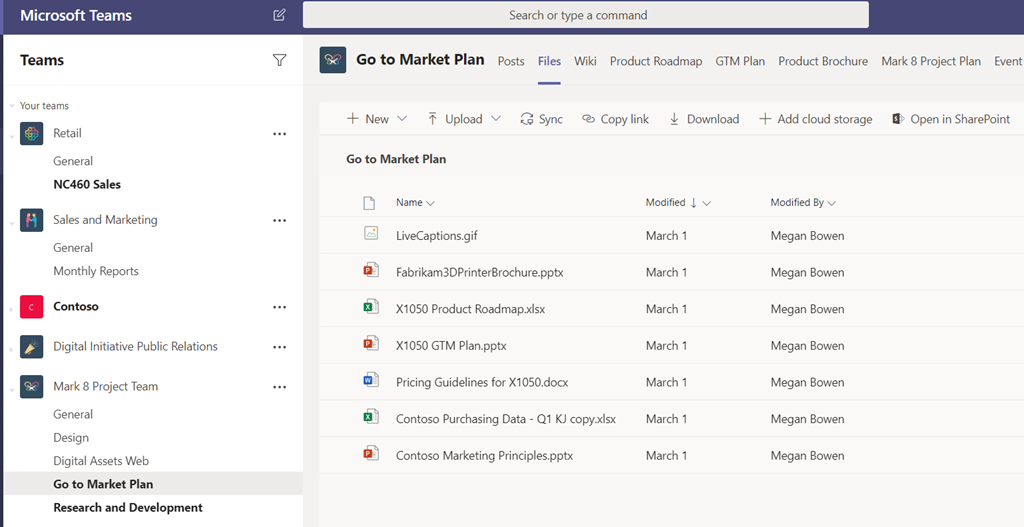
Task: Open more options for Digital Initiative Public Relations
Action: coord(280,347)
